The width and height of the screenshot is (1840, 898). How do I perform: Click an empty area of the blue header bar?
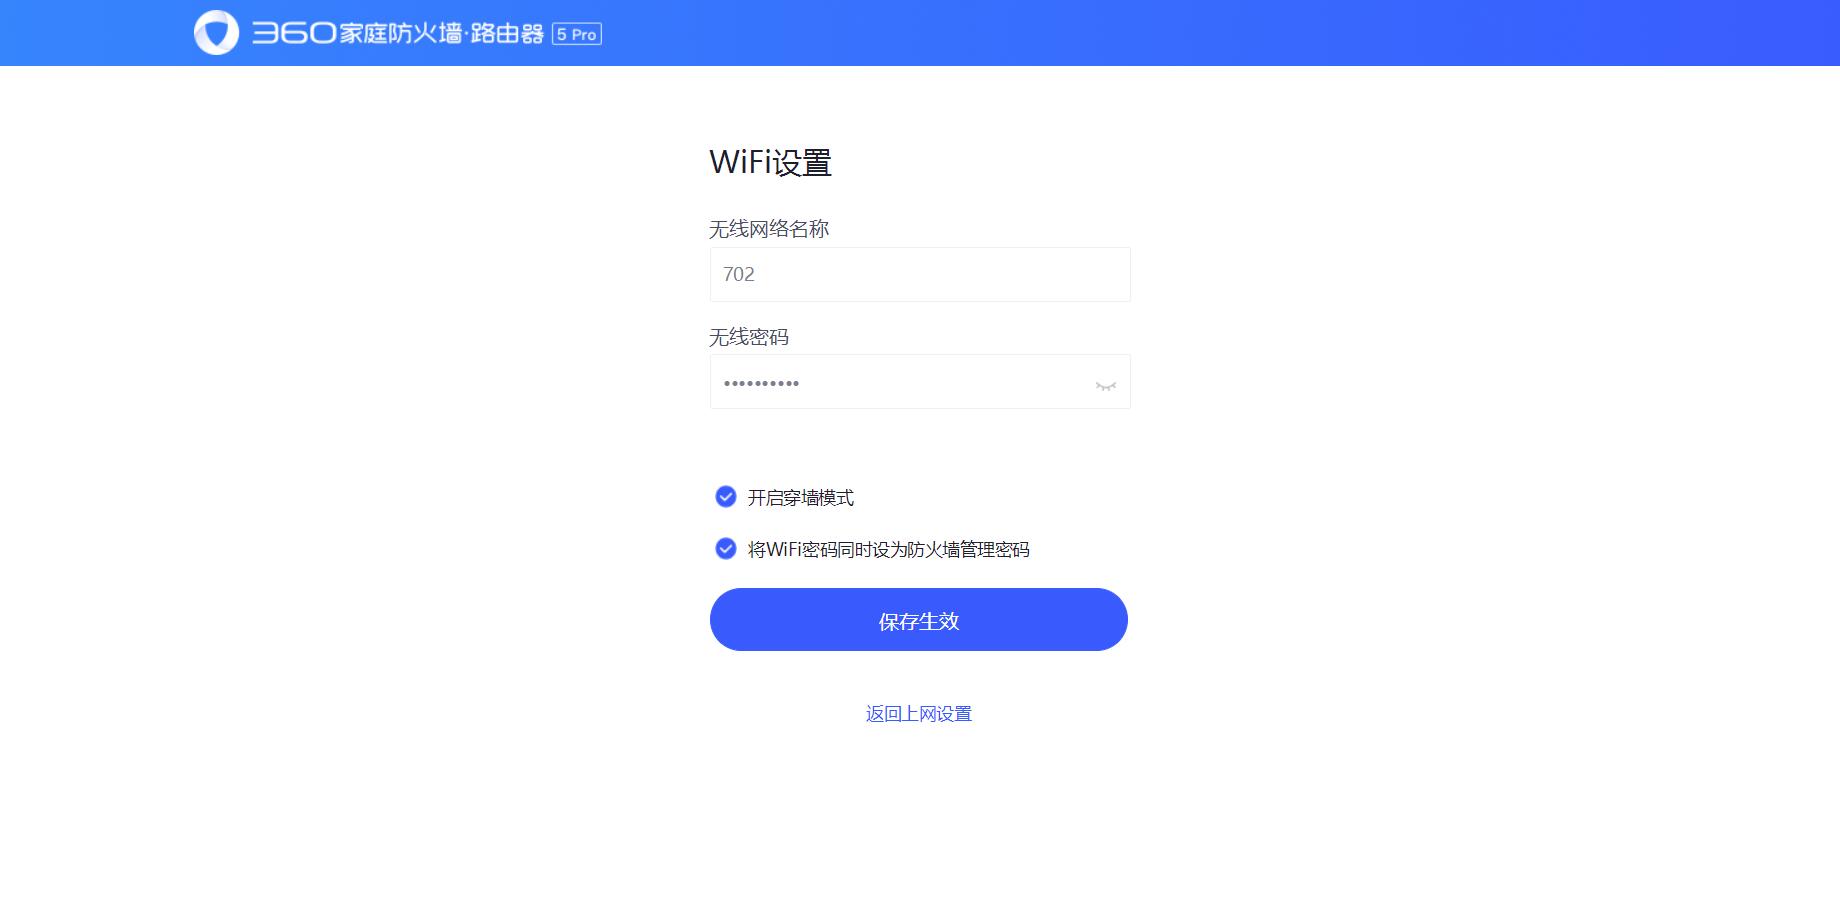(x=1200, y=33)
